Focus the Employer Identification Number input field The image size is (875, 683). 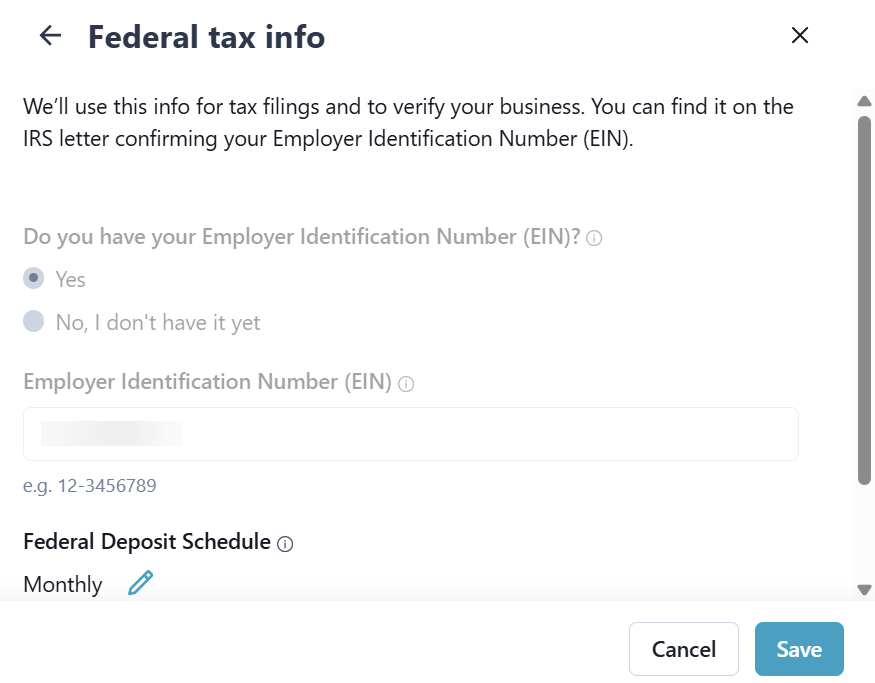click(410, 434)
